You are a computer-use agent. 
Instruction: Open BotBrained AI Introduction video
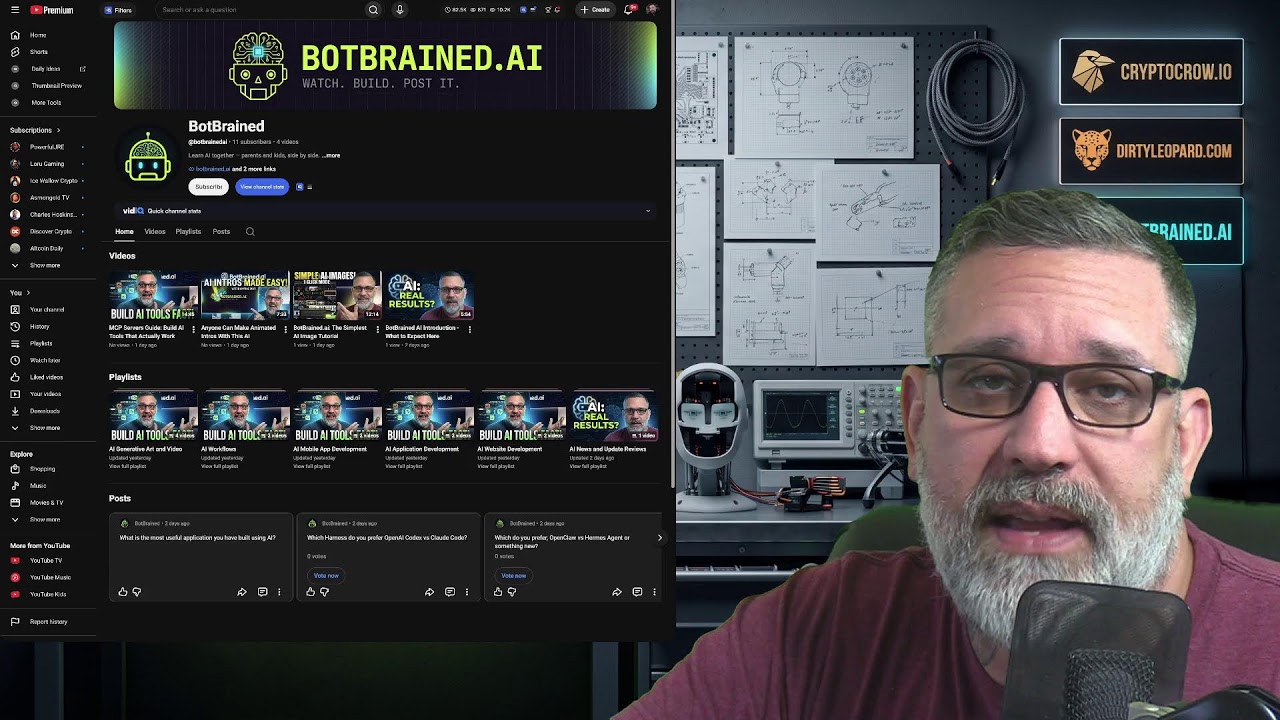tap(430, 295)
